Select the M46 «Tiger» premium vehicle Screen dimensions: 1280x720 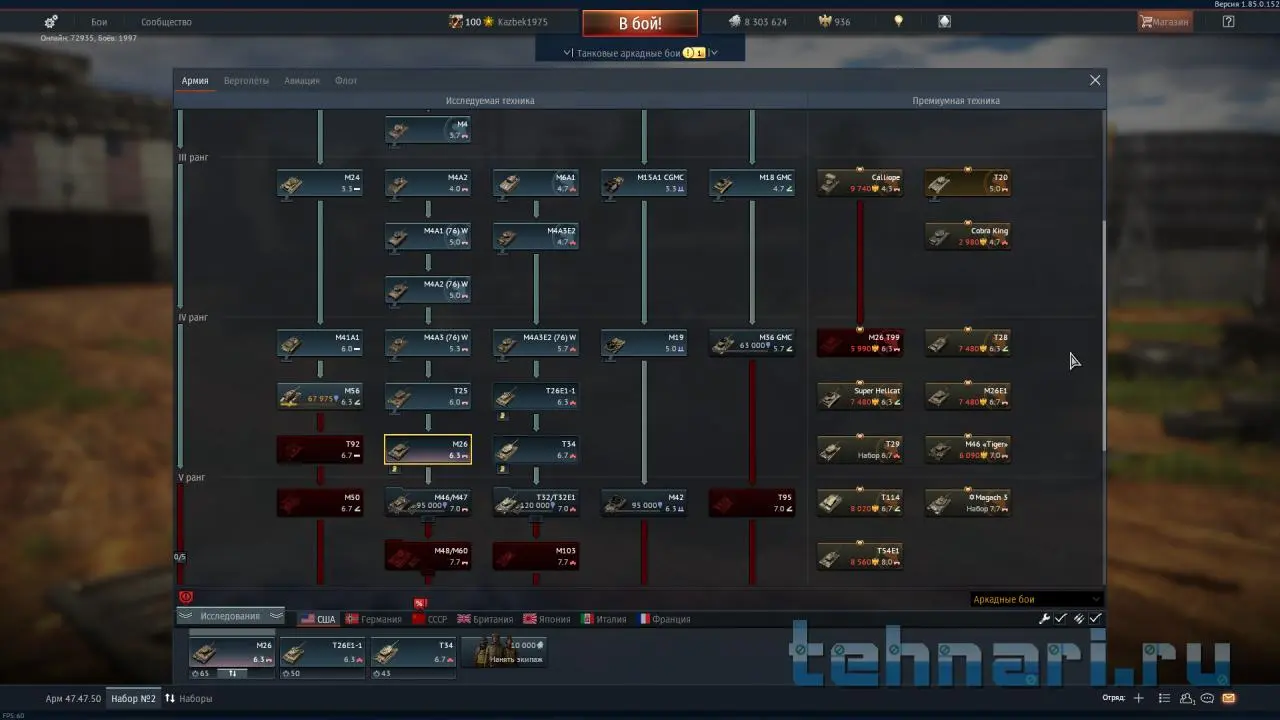[968, 450]
